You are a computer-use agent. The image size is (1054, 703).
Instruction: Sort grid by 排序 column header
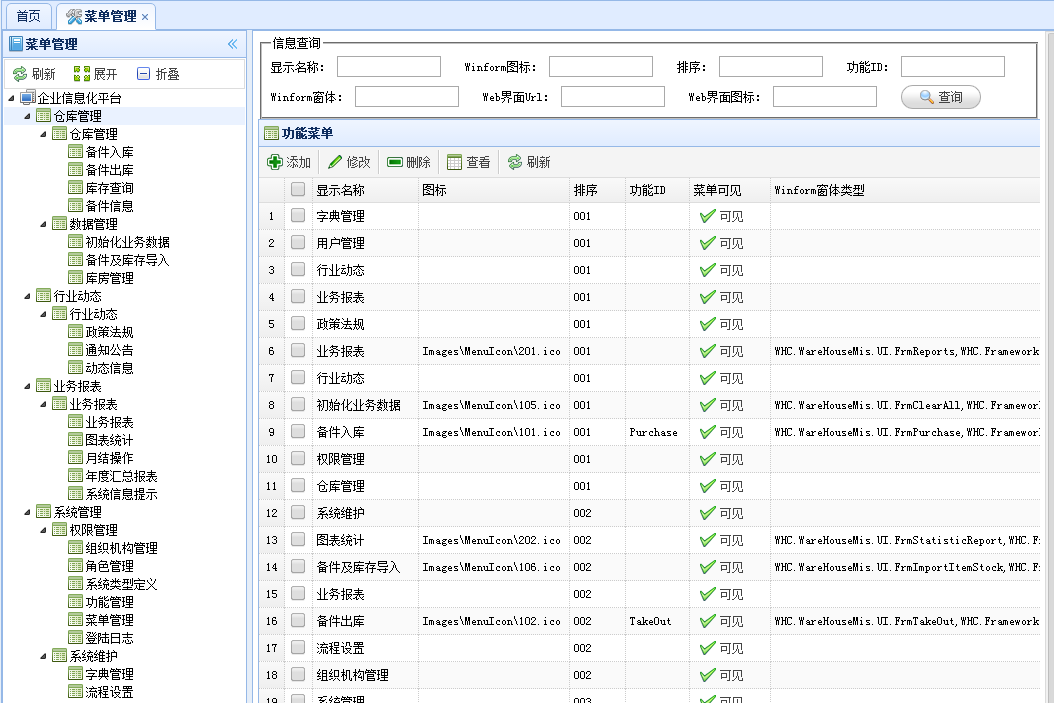pyautogui.click(x=597, y=190)
